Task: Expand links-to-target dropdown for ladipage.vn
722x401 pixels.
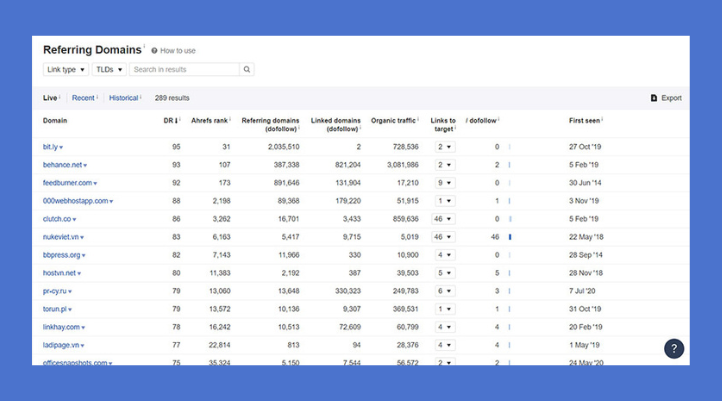Action: pyautogui.click(x=445, y=345)
